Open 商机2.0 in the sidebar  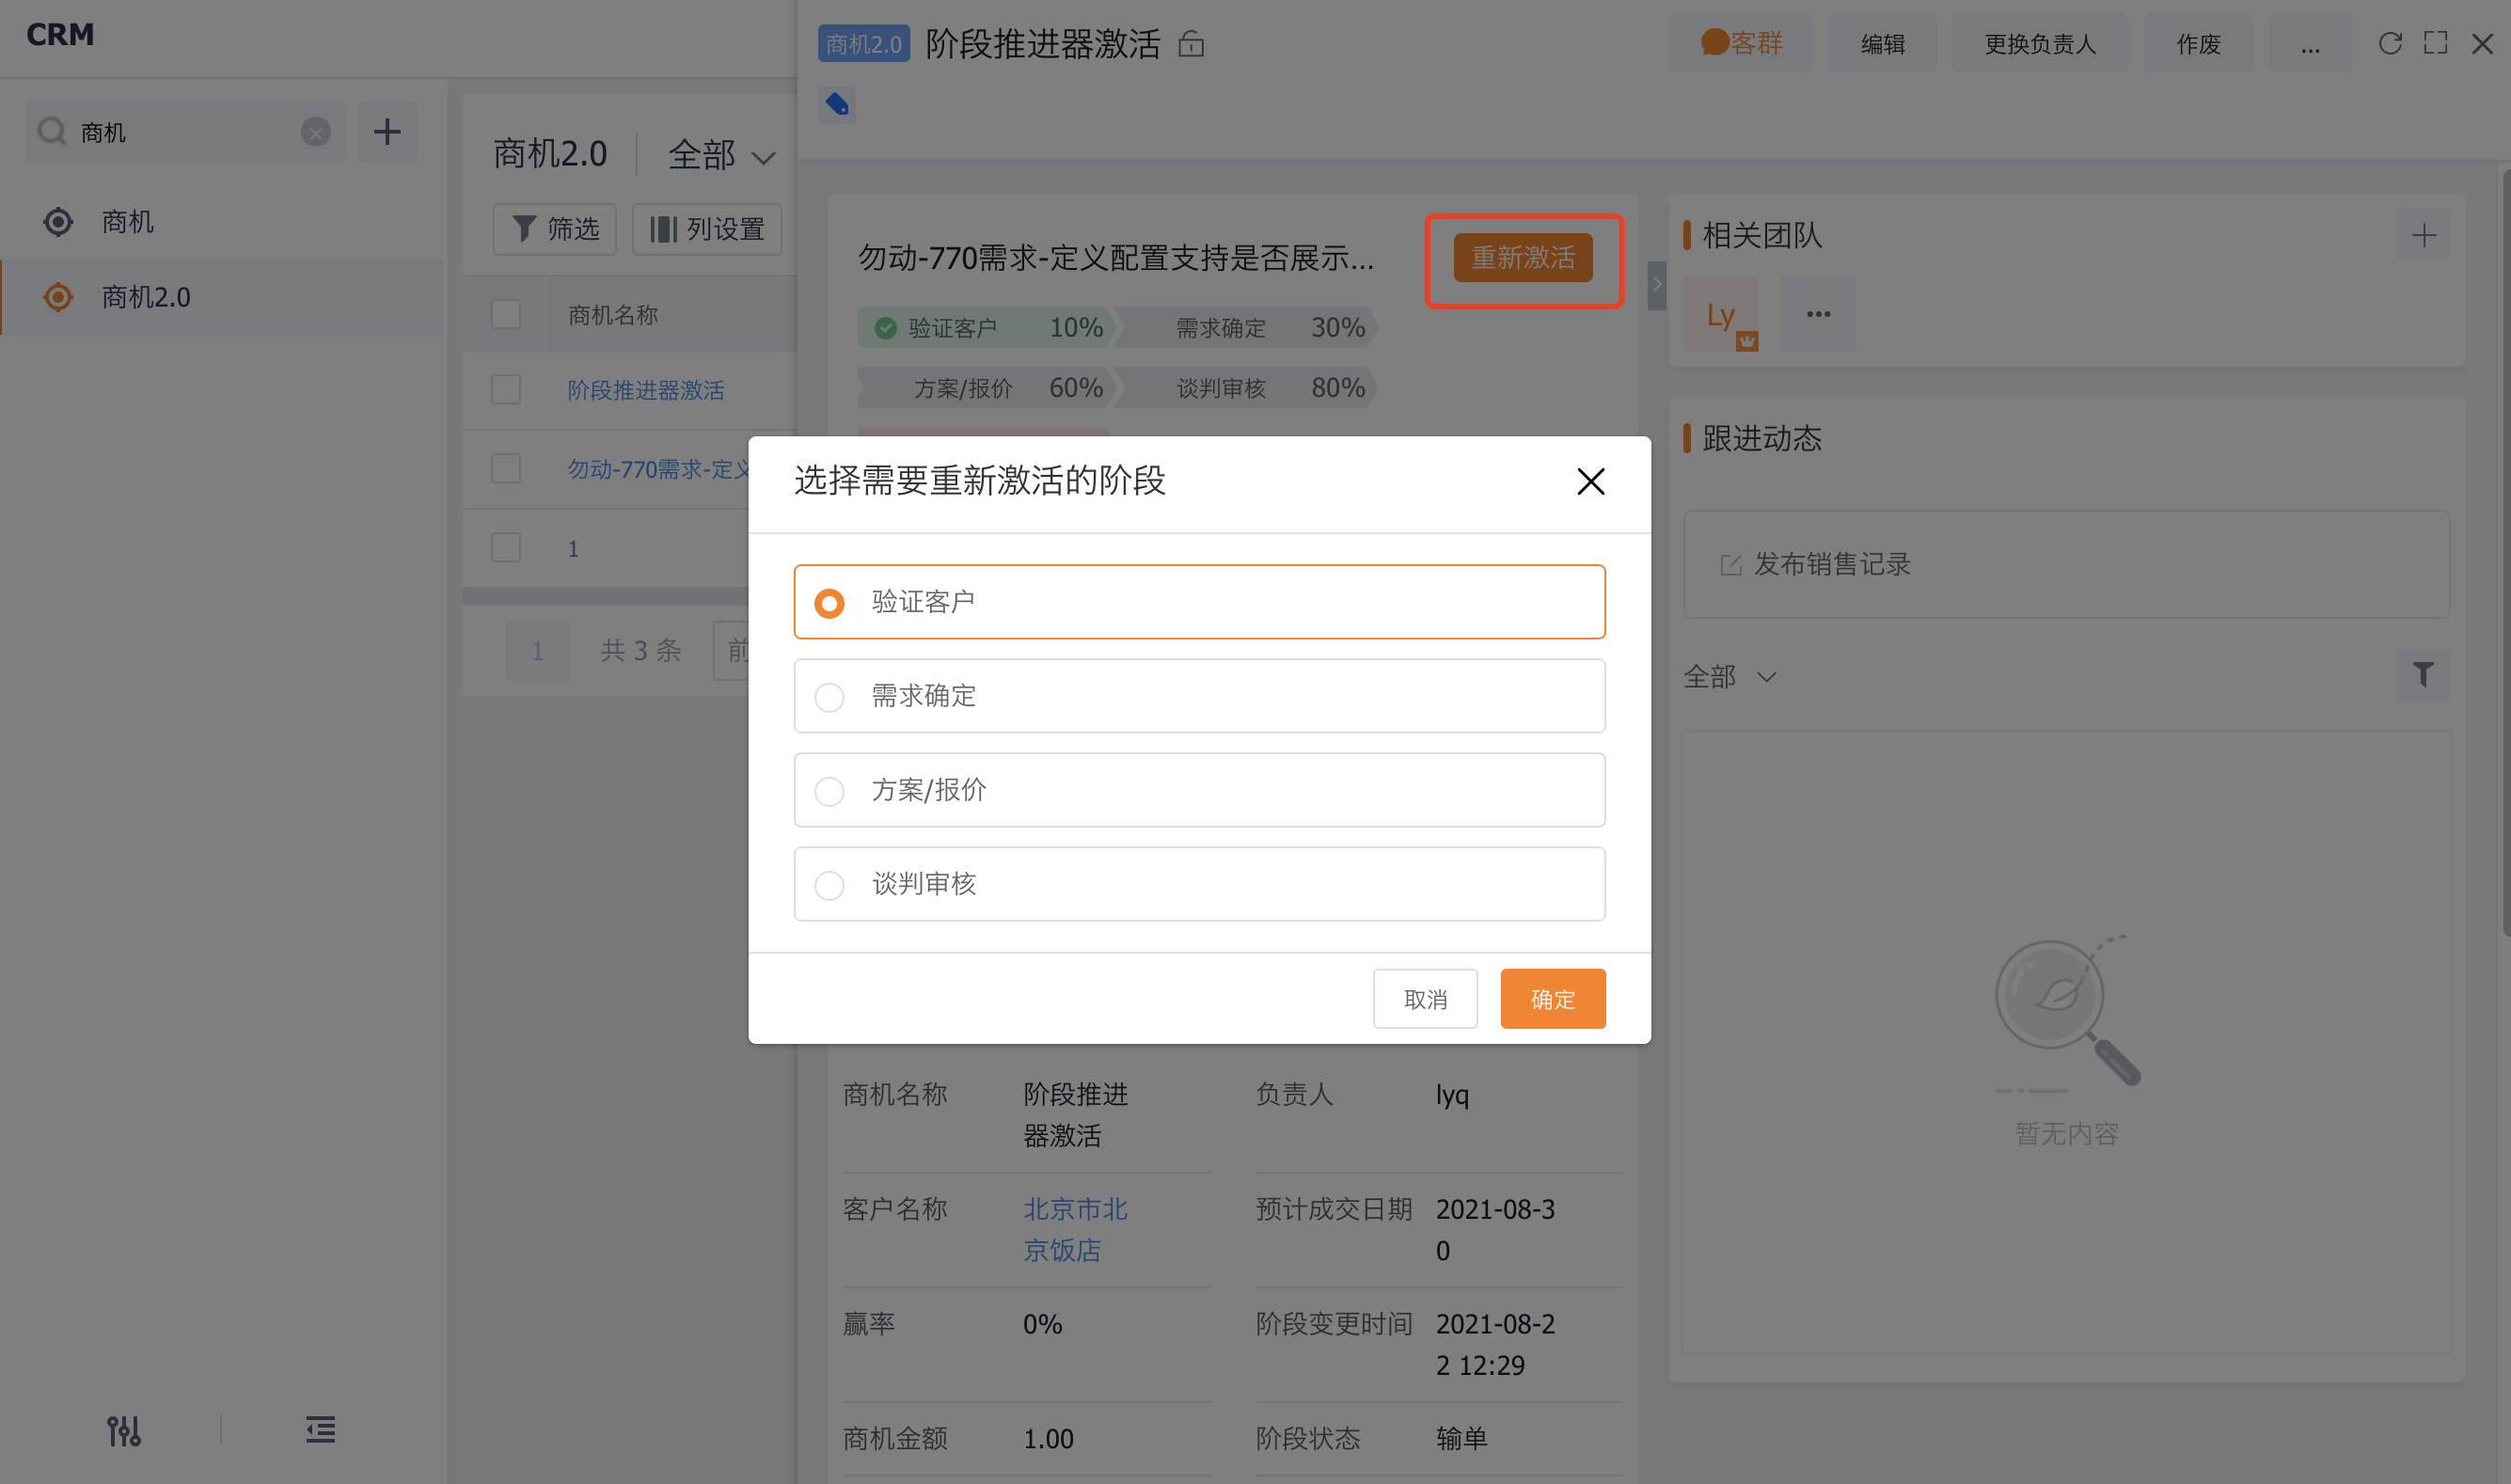click(x=222, y=297)
